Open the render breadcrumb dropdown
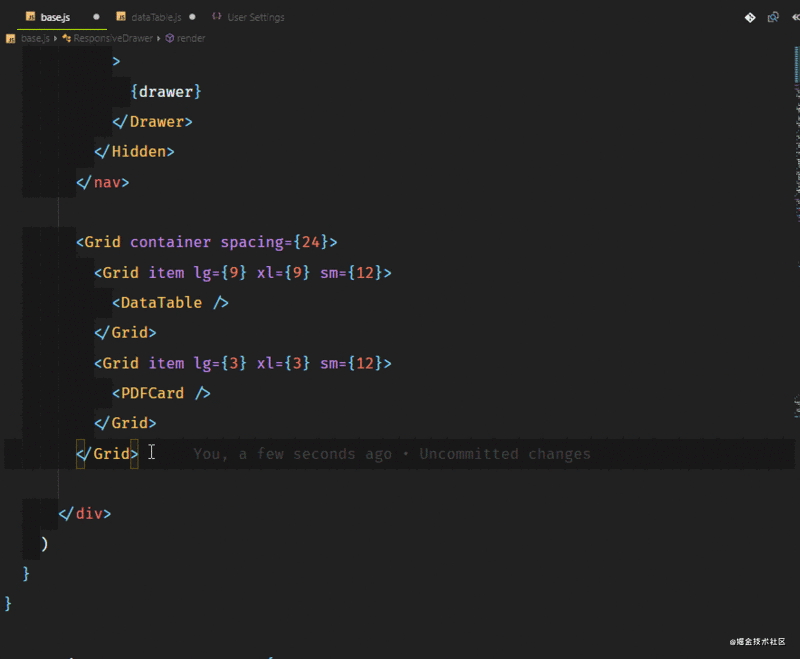 (192, 38)
